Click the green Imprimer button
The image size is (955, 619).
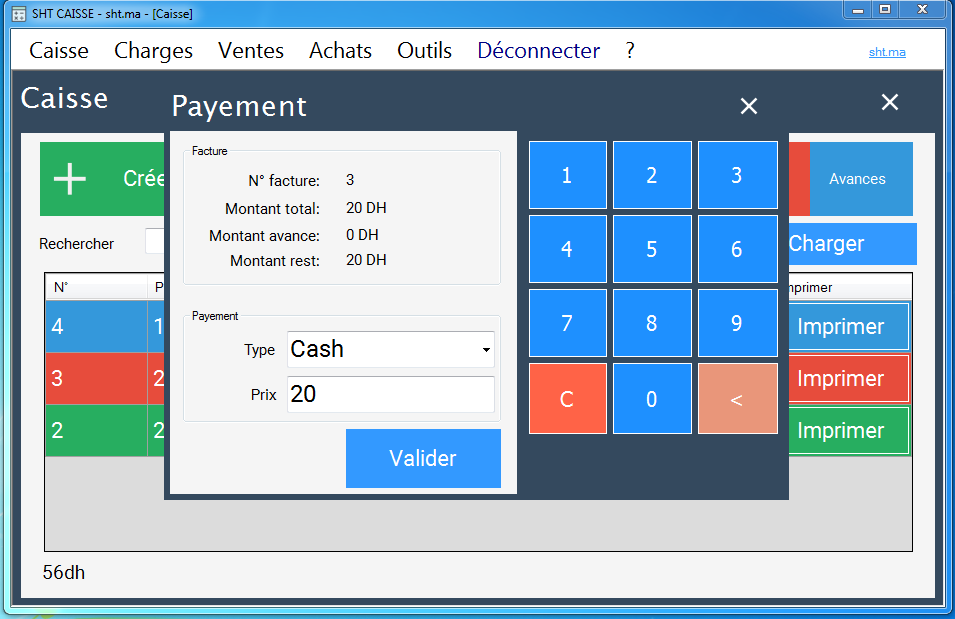pyautogui.click(x=849, y=430)
